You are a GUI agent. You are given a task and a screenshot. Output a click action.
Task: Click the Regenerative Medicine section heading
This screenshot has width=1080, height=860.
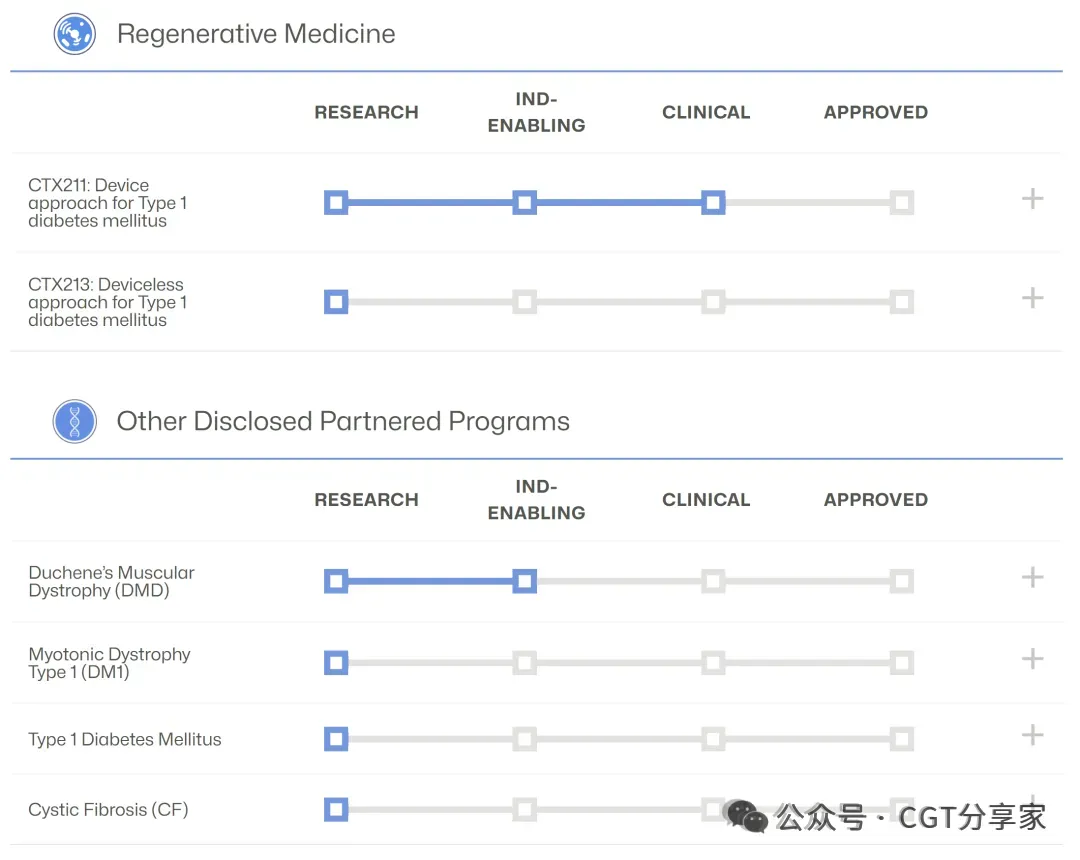tap(256, 34)
